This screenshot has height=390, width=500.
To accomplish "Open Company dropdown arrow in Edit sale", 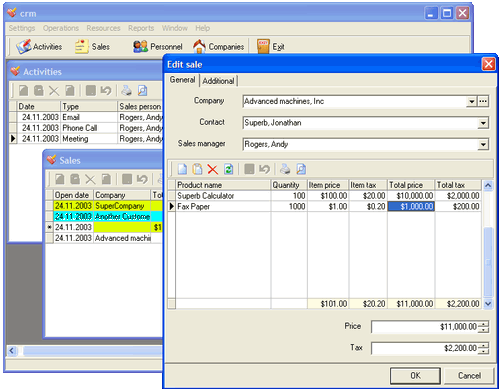I will tap(471, 101).
